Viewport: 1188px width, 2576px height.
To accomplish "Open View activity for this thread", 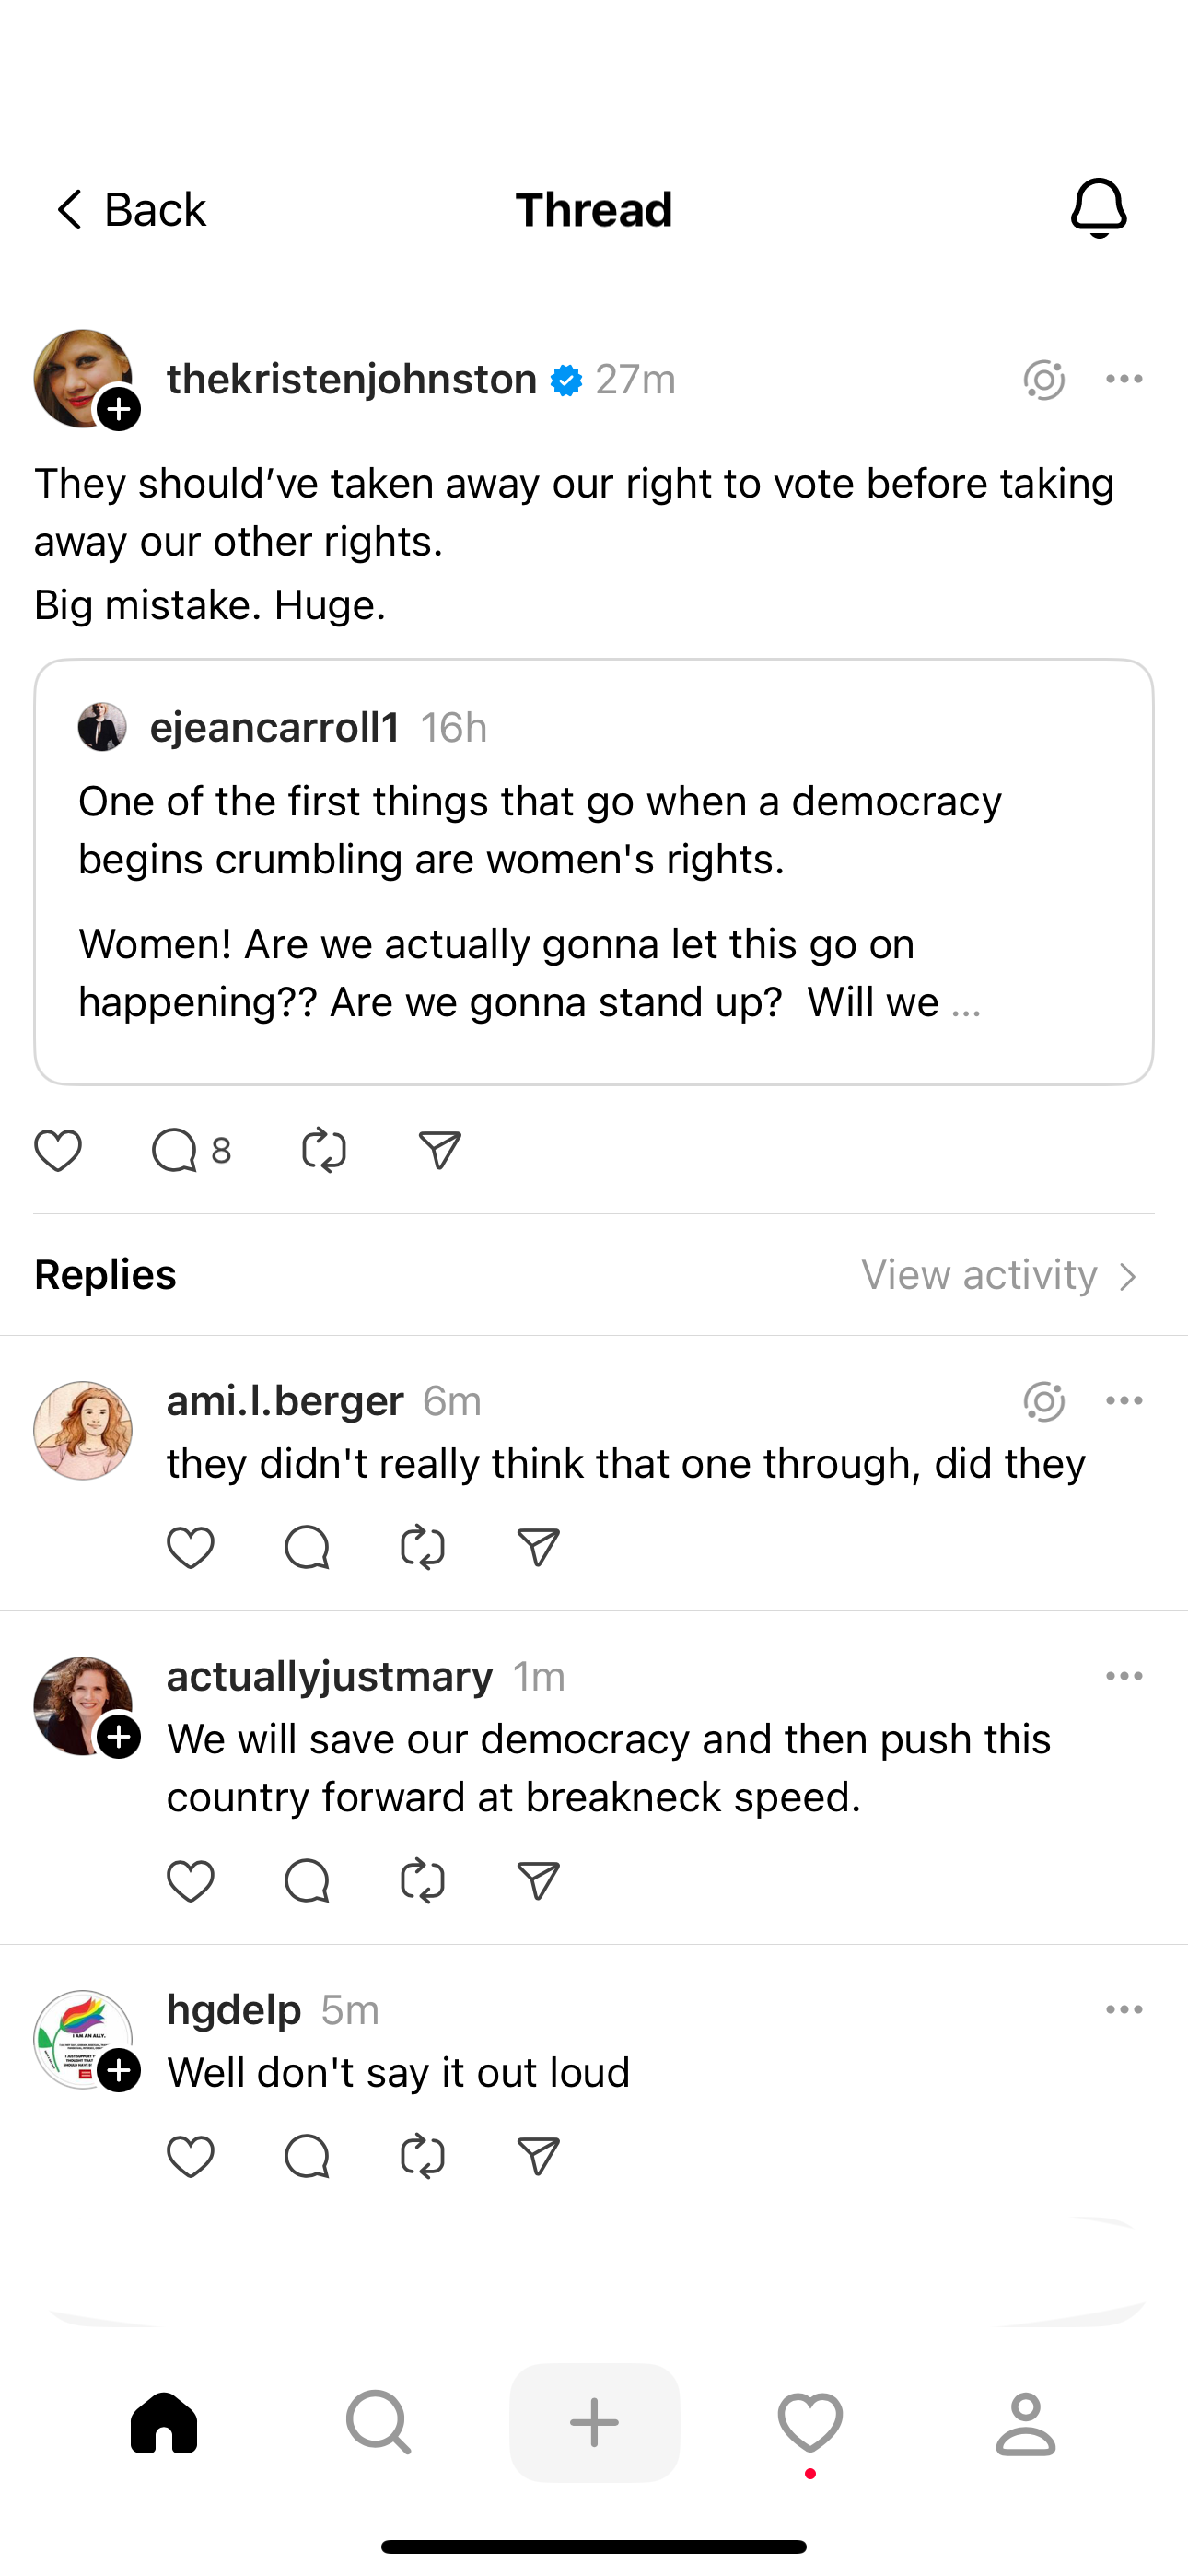I will pyautogui.click(x=1000, y=1275).
